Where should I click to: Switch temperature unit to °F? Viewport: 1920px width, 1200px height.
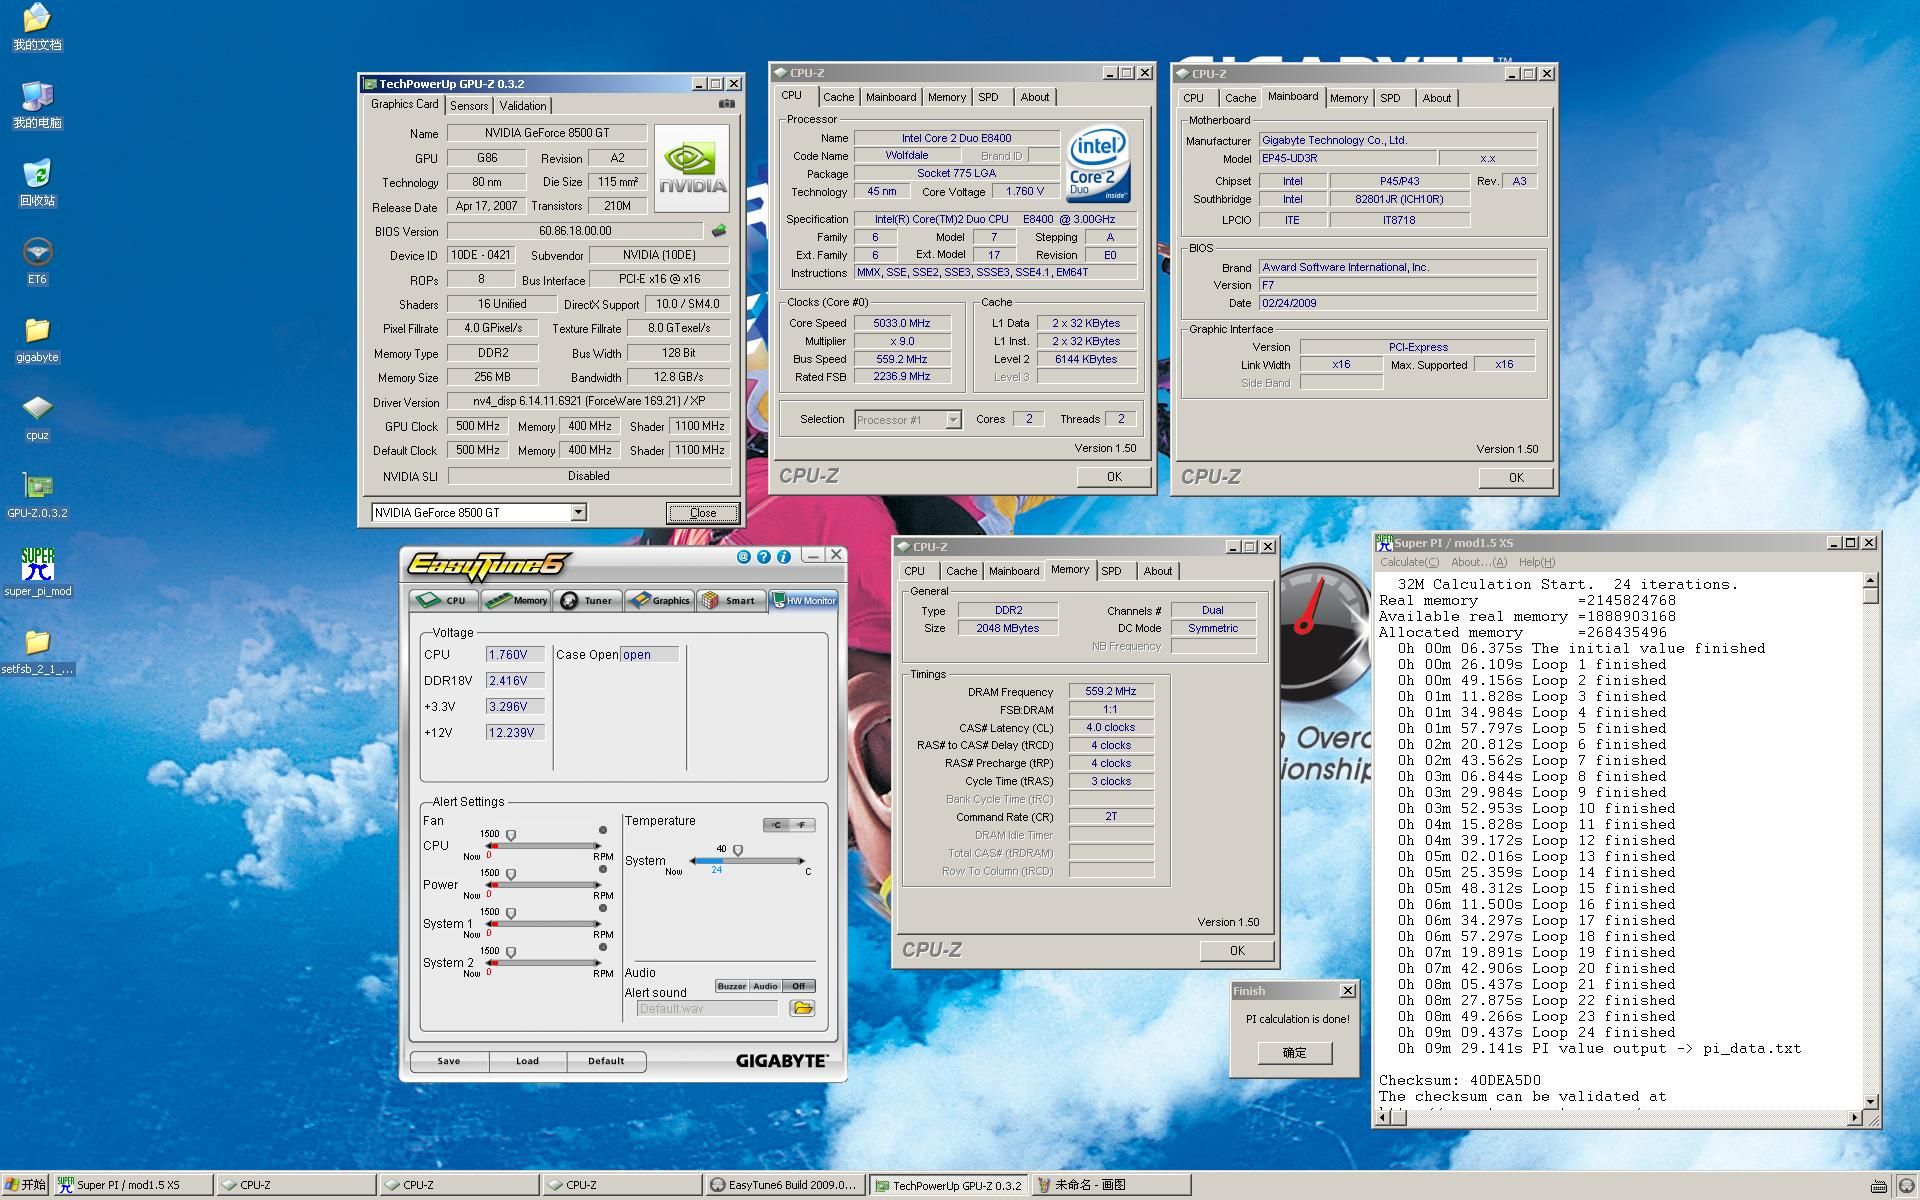(x=802, y=825)
